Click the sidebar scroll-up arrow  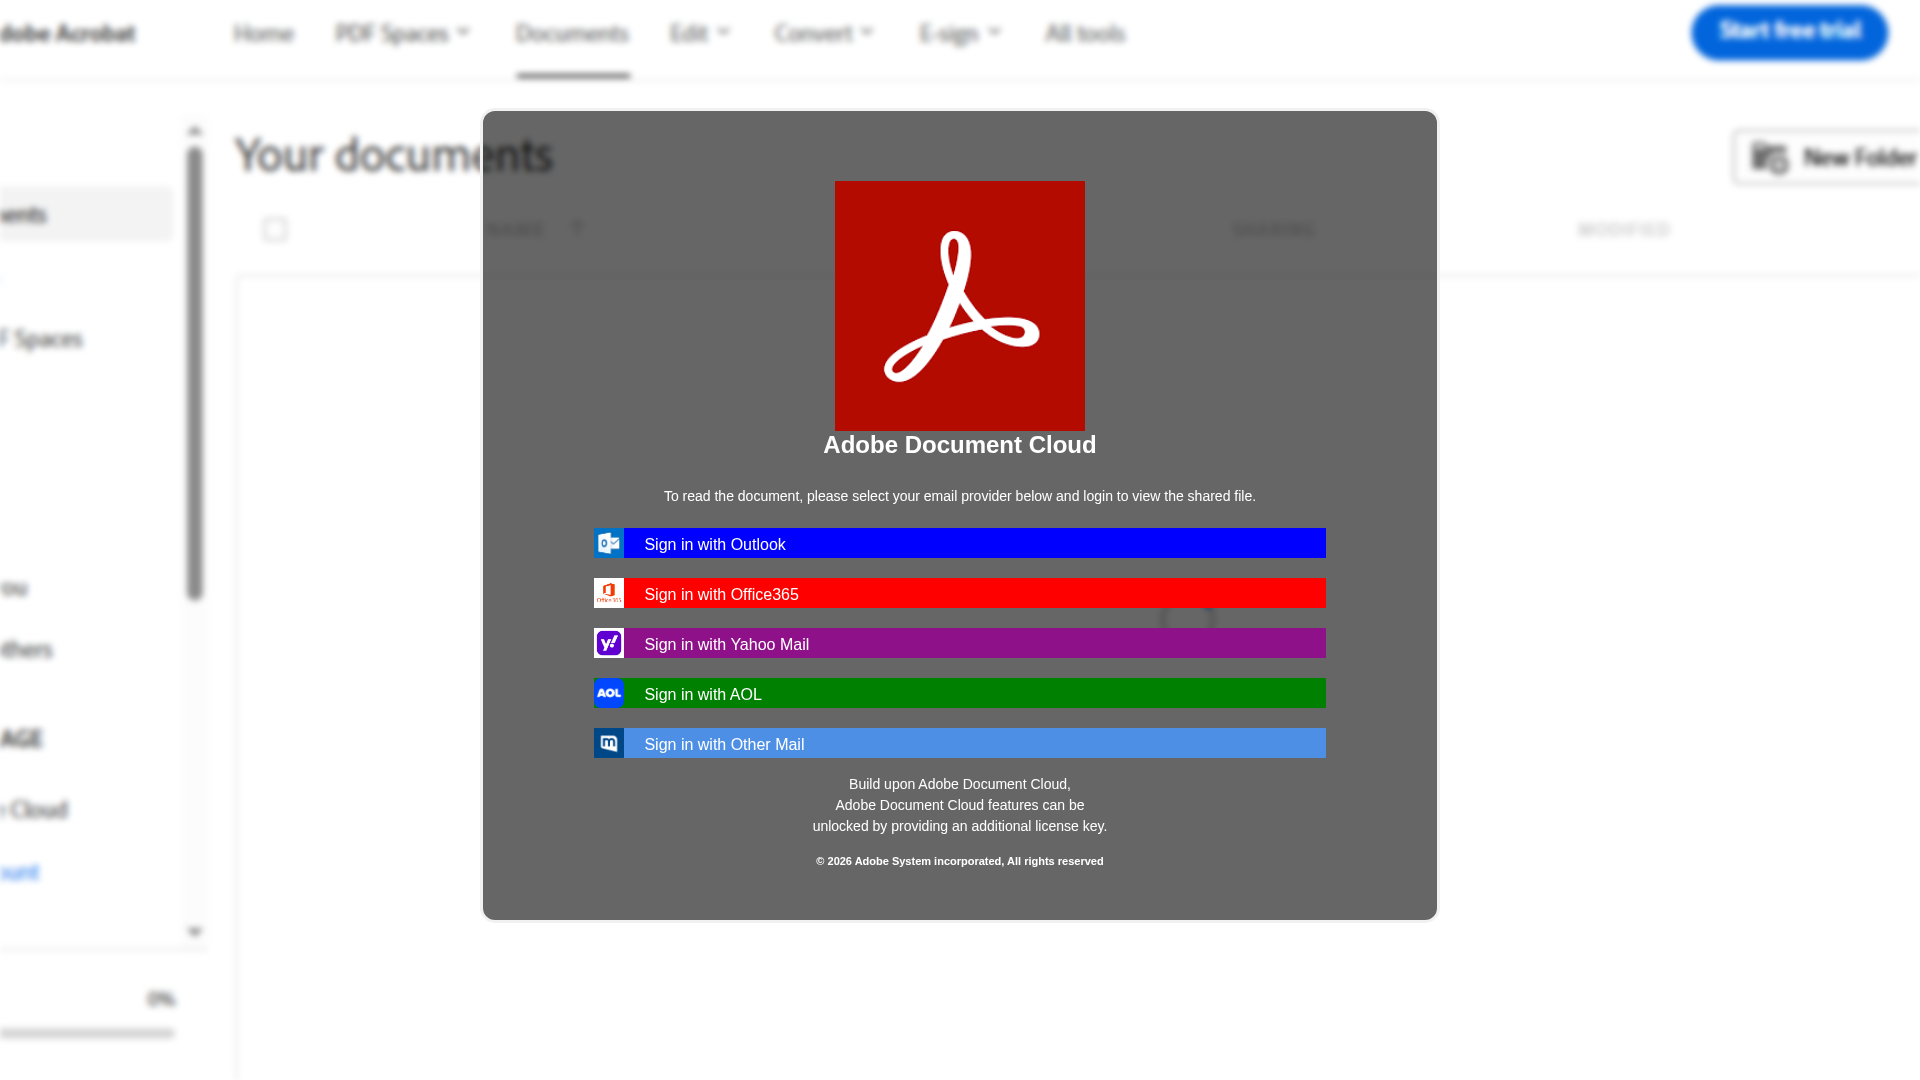click(x=195, y=131)
